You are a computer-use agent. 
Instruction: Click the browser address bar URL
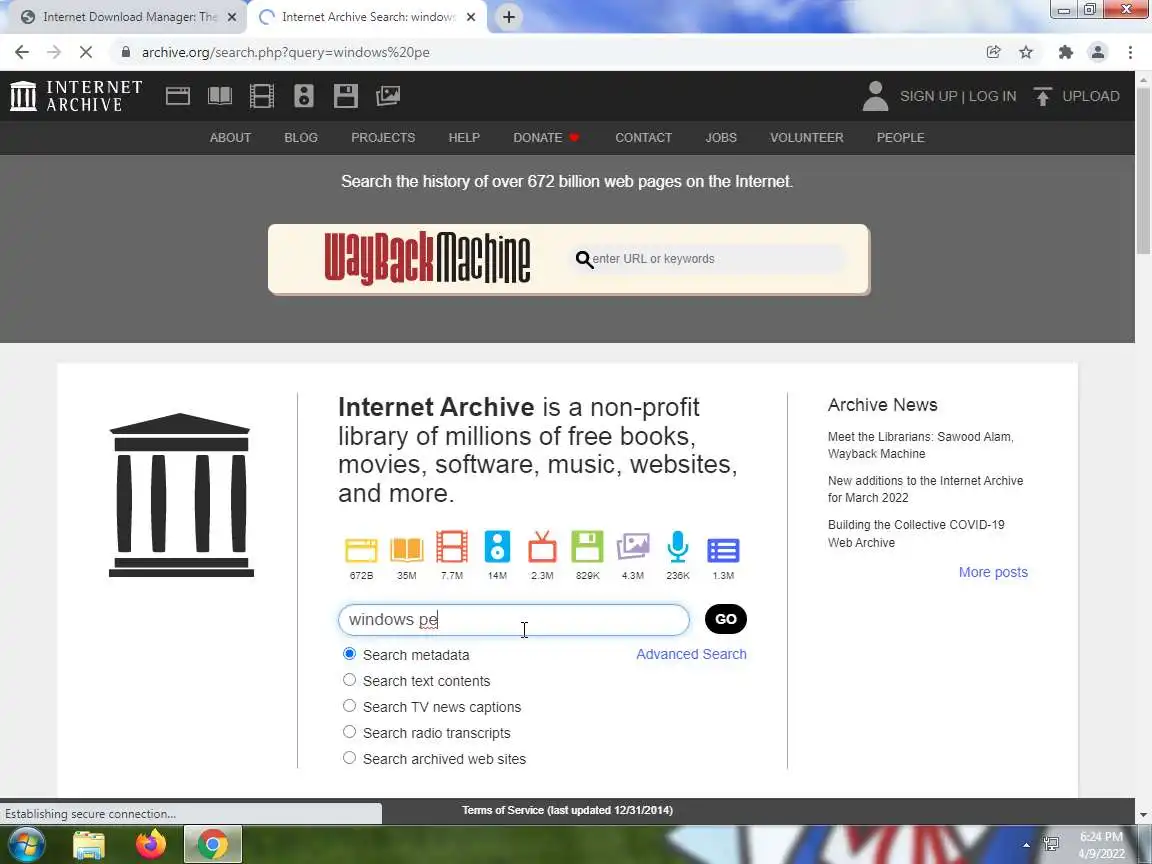286,52
